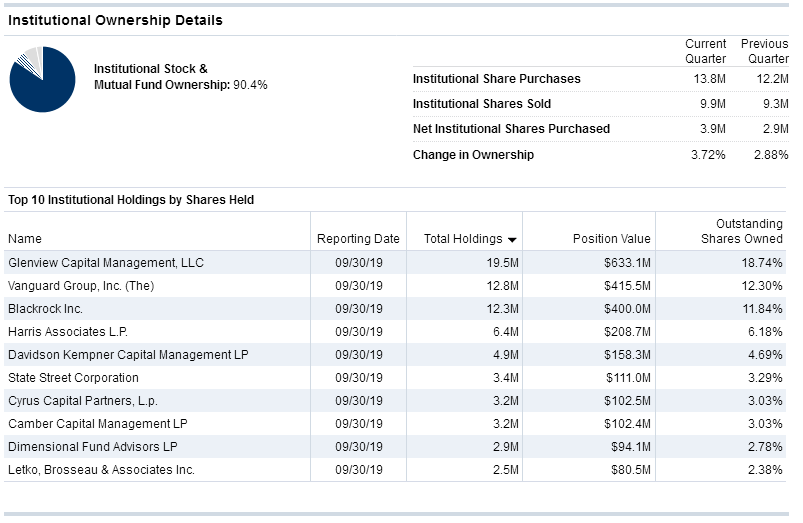803x523 pixels.
Task: Select Cyrus Capital Partners, L.p. name
Action: pyautogui.click(x=82, y=401)
